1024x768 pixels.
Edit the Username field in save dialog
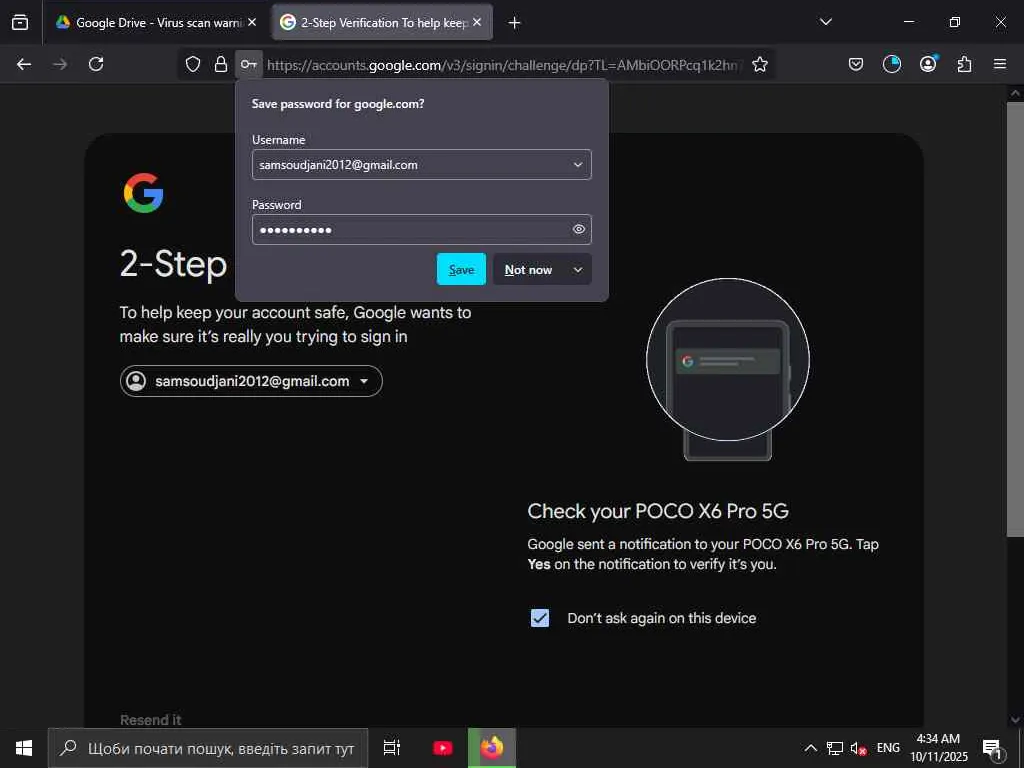pyautogui.click(x=421, y=165)
